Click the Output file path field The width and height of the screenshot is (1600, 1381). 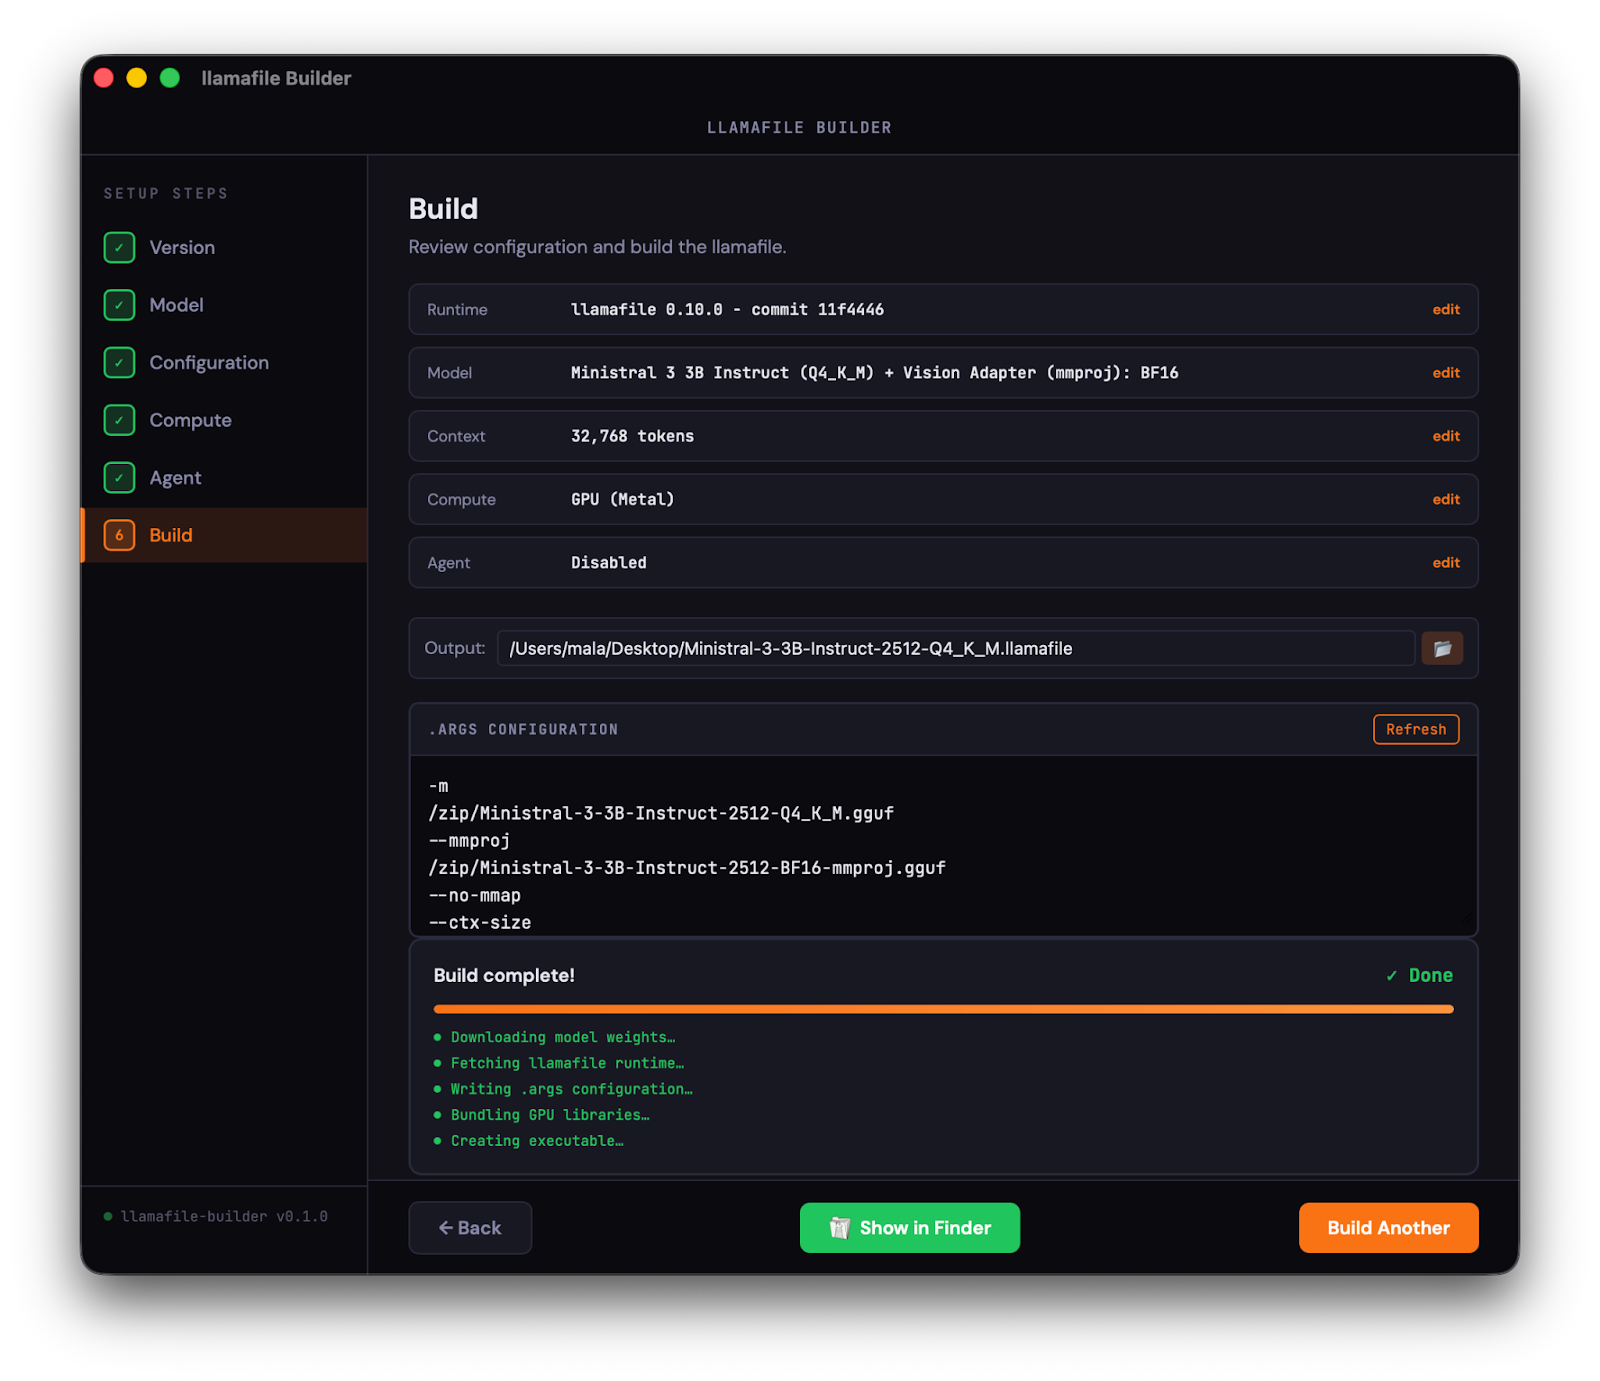point(955,649)
